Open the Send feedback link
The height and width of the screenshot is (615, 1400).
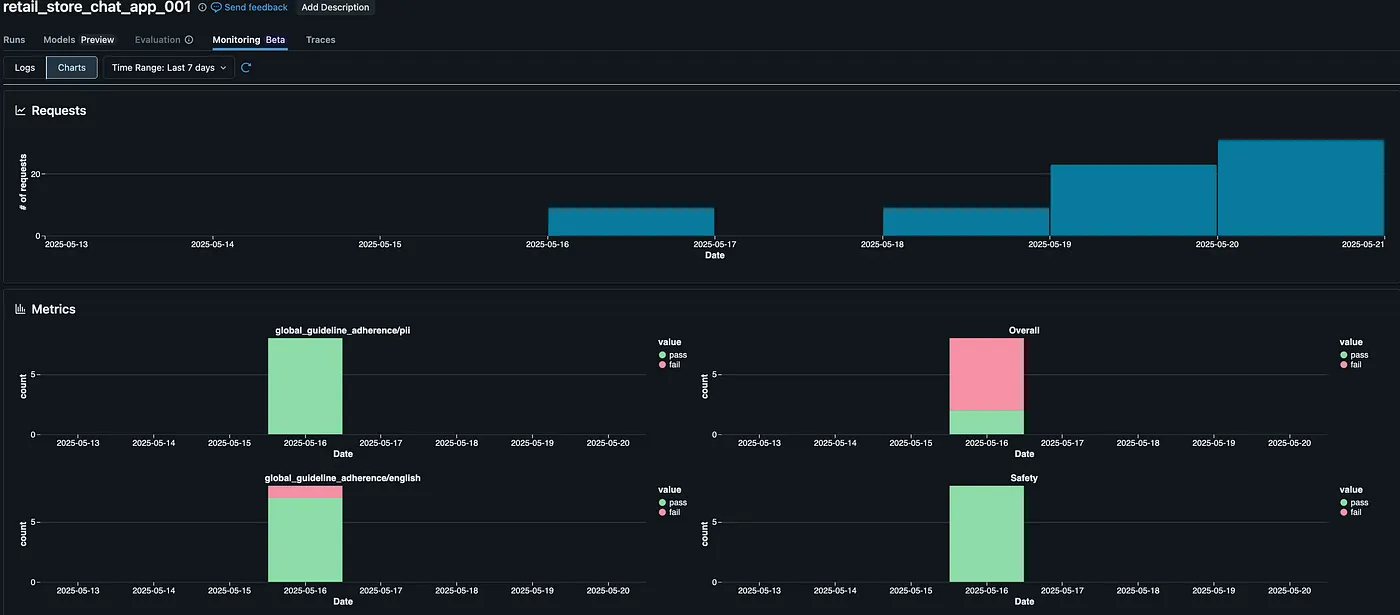(x=254, y=7)
